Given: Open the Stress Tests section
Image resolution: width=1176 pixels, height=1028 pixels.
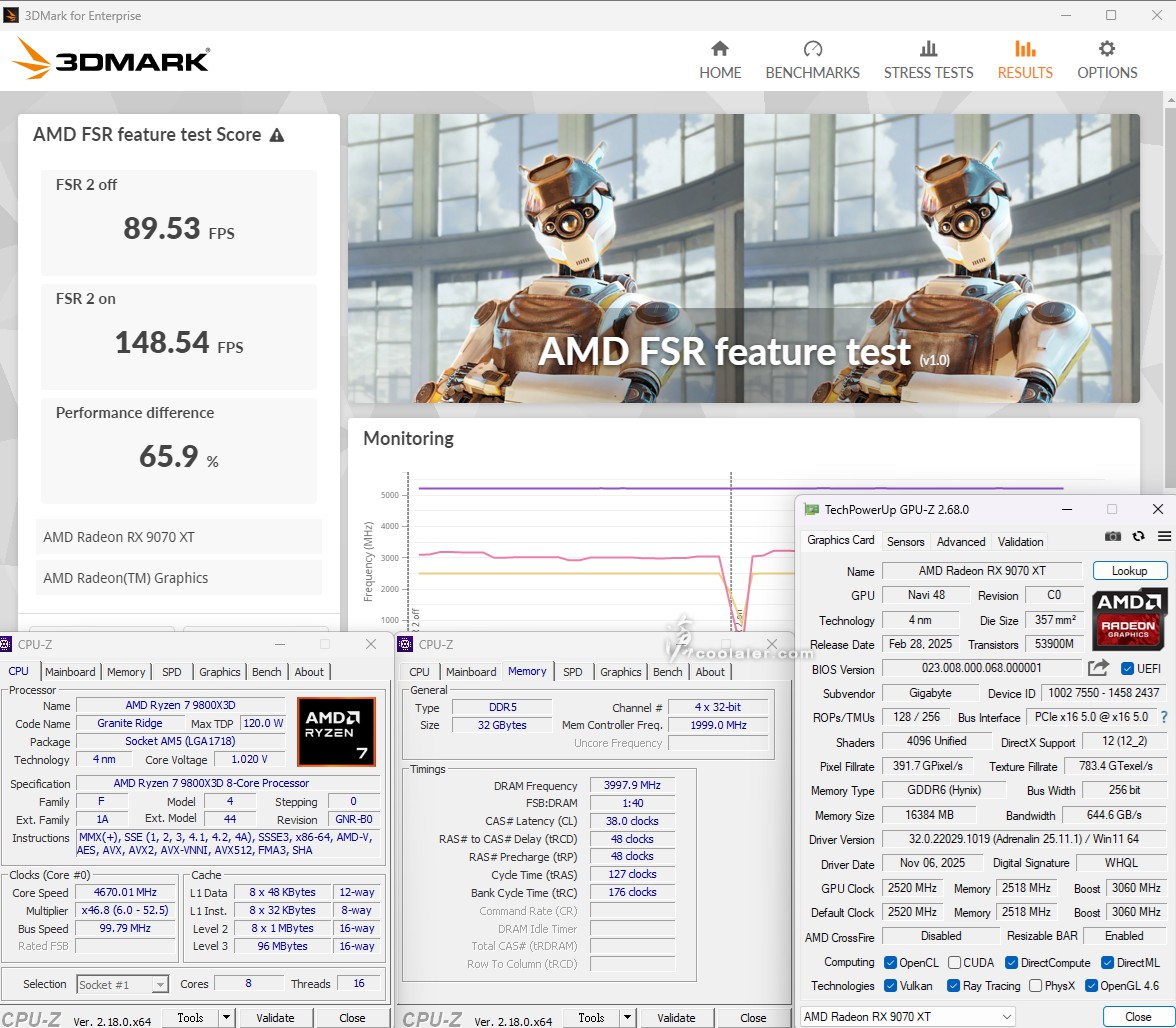Looking at the screenshot, I should (x=928, y=60).
